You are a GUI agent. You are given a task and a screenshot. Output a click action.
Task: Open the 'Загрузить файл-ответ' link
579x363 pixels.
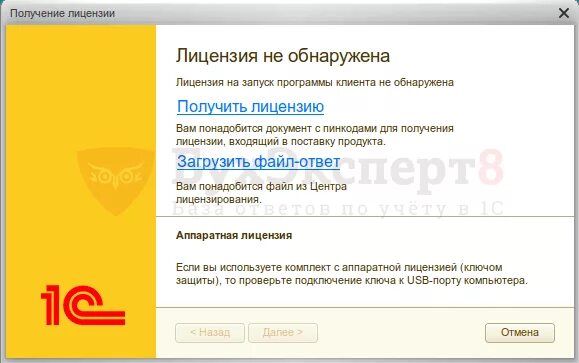tap(258, 162)
